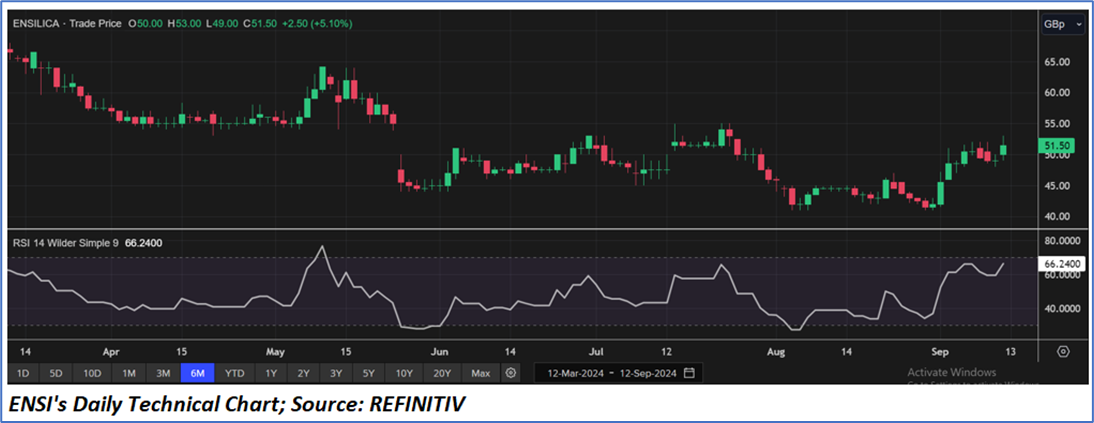
Task: Select the 2Y time range
Action: coord(304,373)
